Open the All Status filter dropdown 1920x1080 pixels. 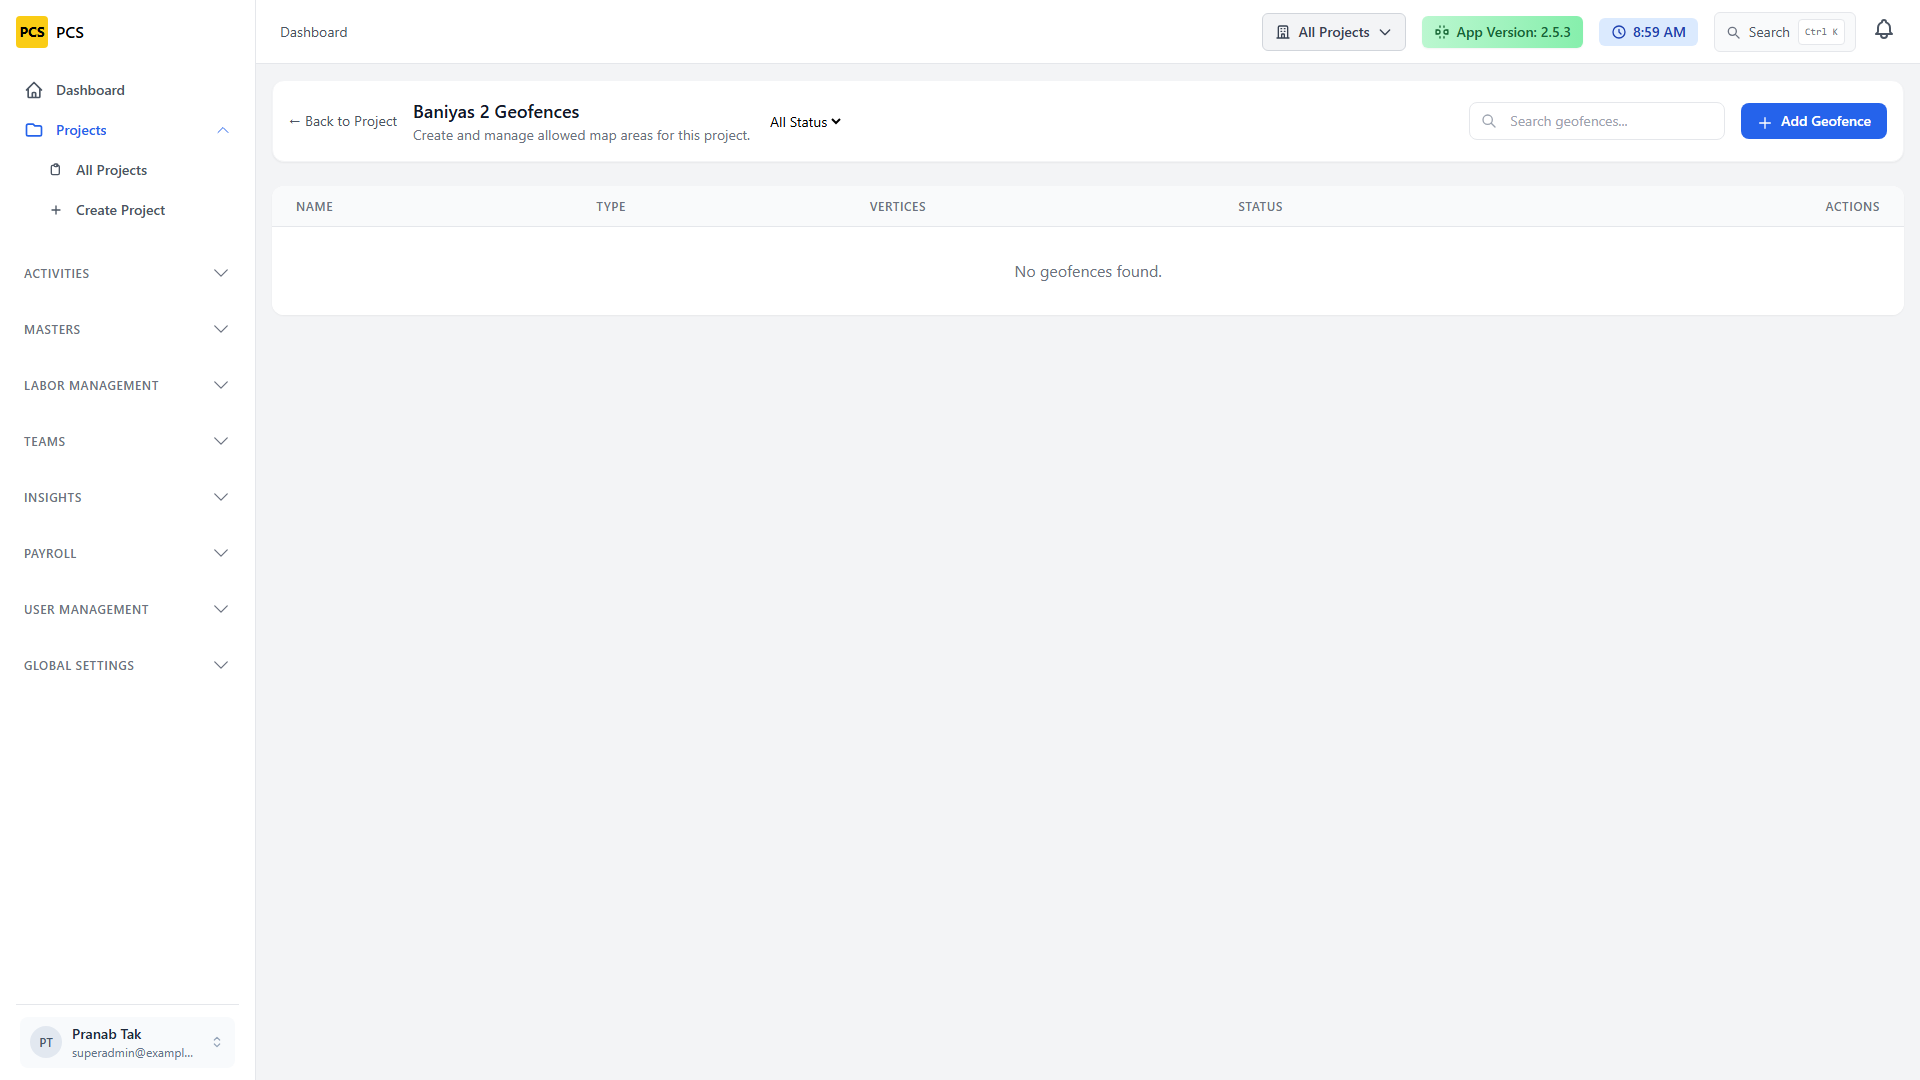pos(805,122)
